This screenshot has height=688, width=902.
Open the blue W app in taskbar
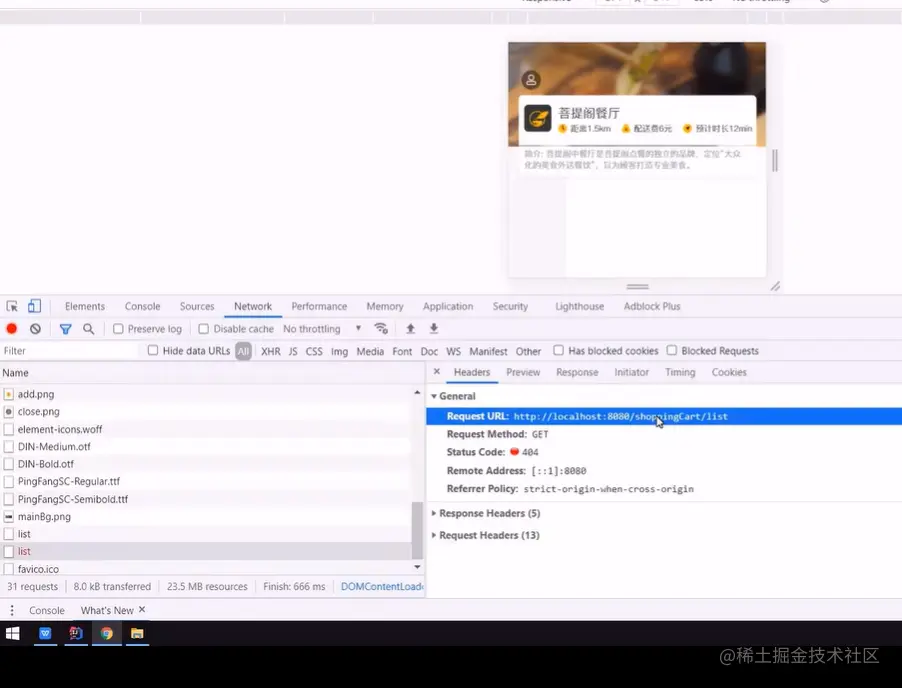(45, 633)
